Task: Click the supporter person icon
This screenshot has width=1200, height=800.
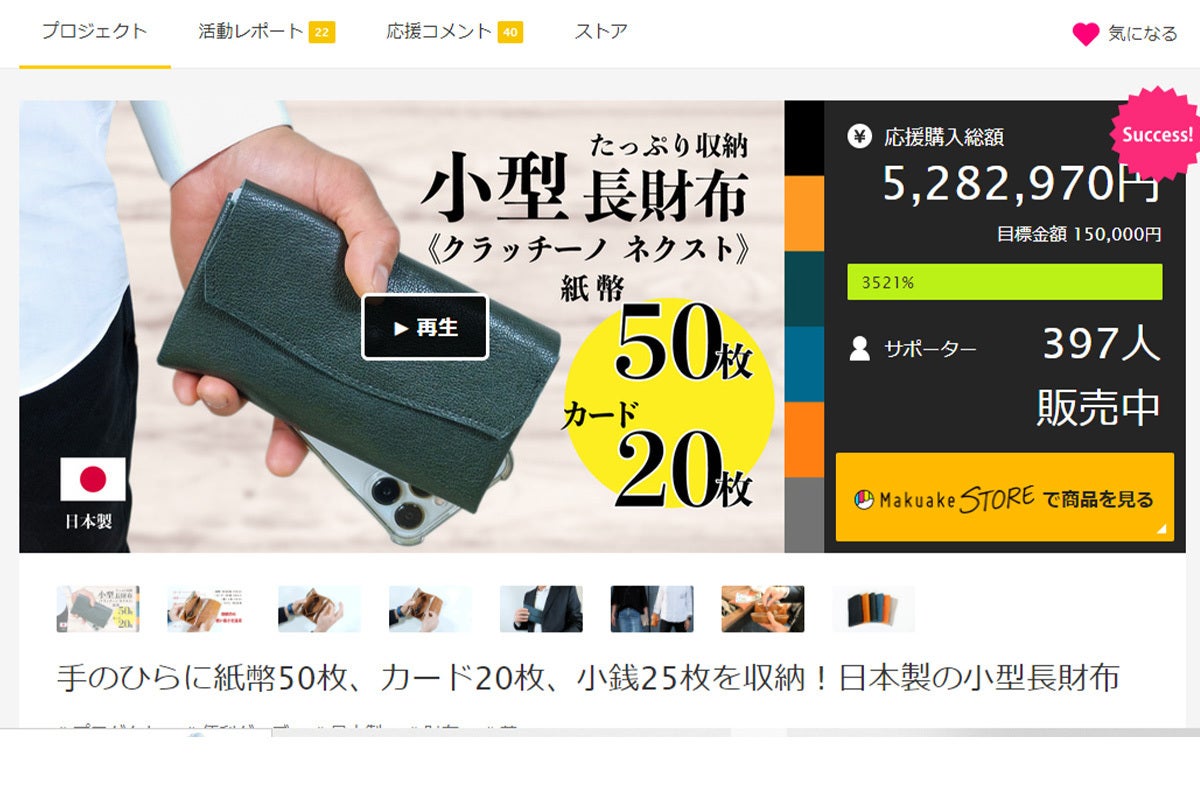Action: 859,348
